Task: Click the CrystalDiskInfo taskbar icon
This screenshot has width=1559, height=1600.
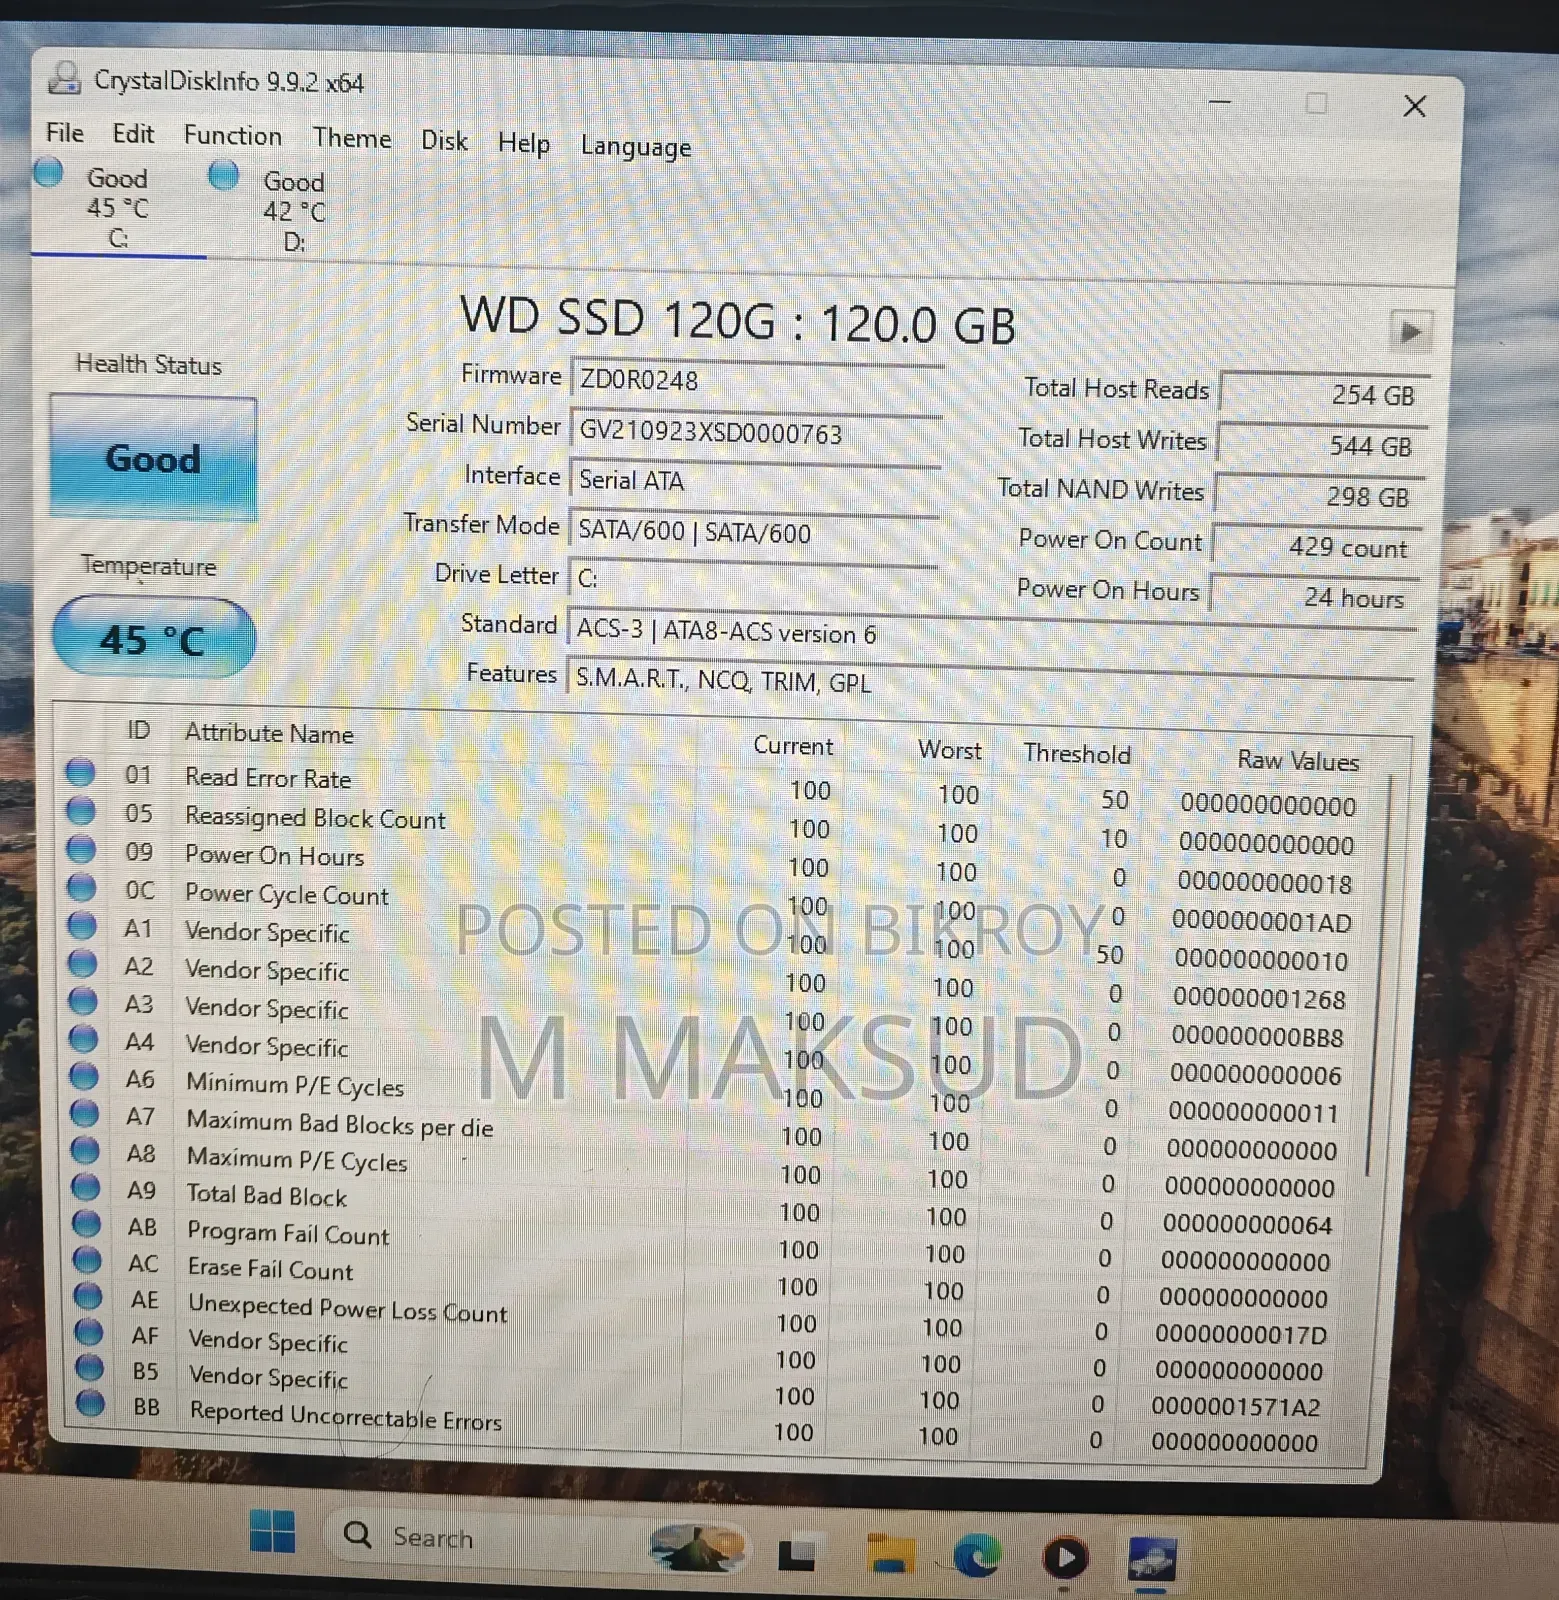Action: [1152, 1560]
